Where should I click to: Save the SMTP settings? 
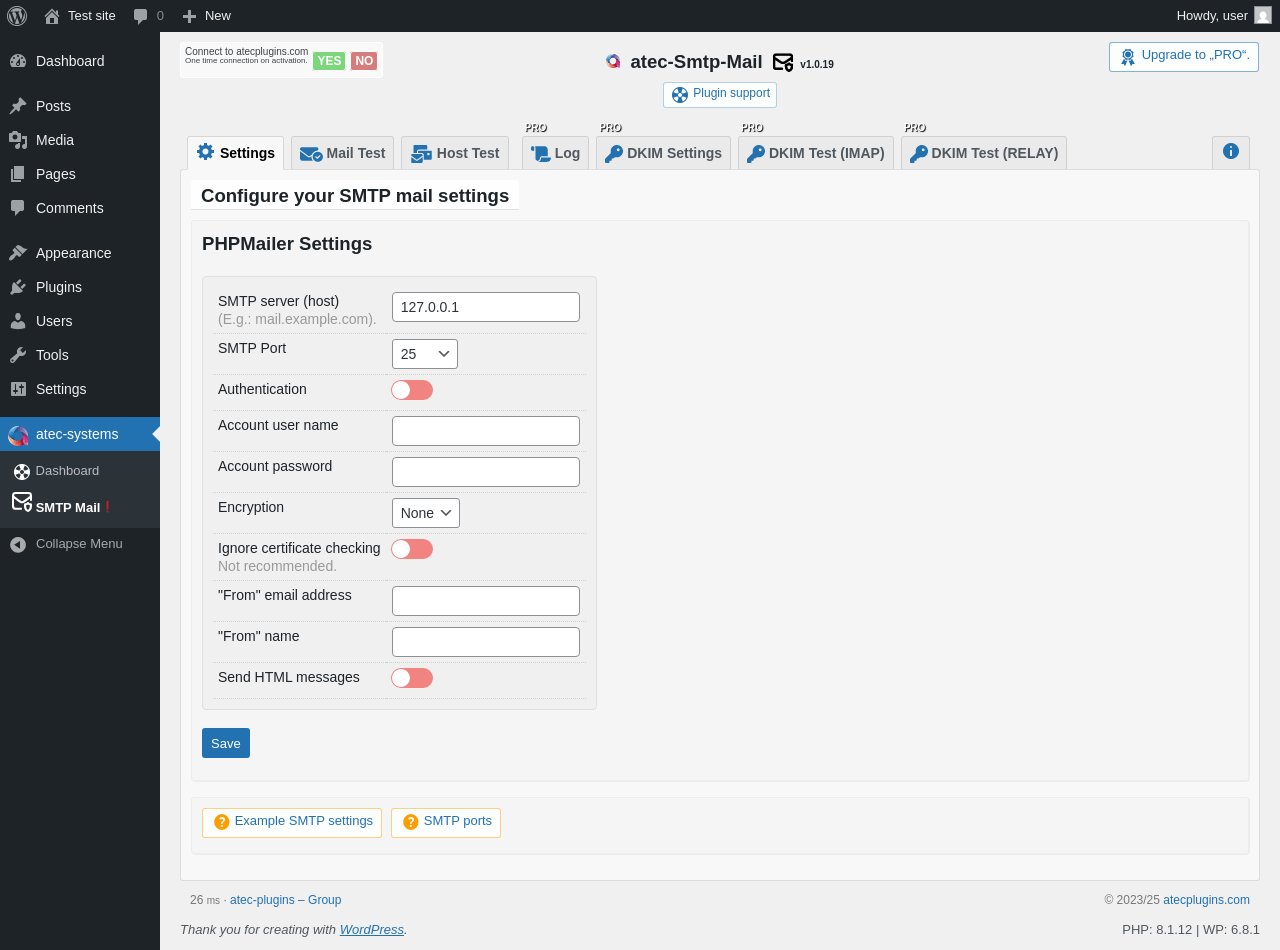click(x=226, y=743)
